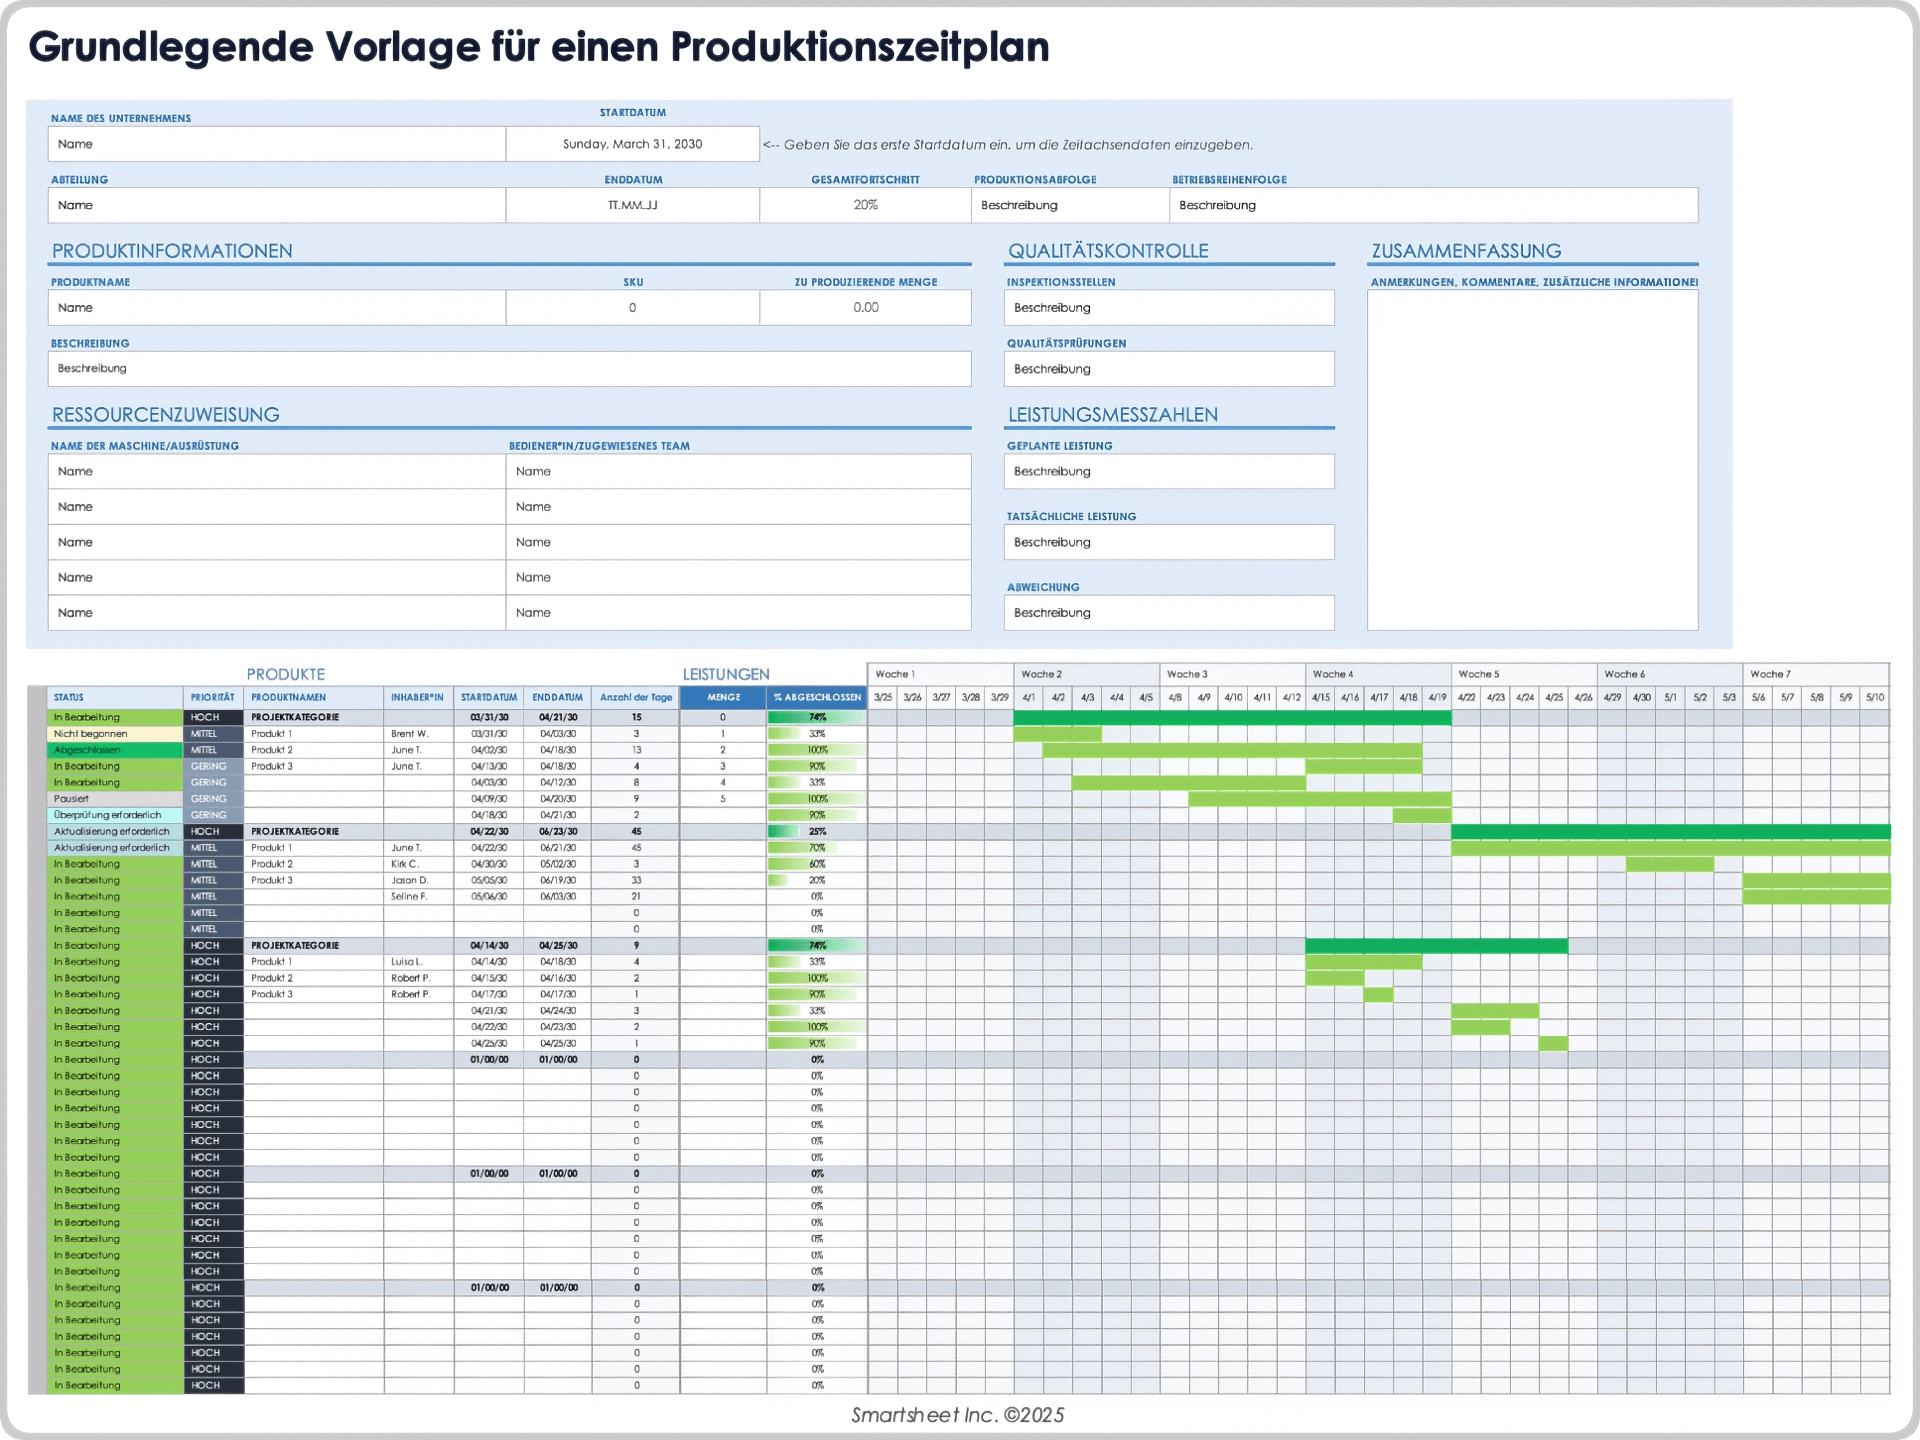Select the Abgeschlossen status cell for Produkt 2
This screenshot has height=1440, width=1920.
(x=113, y=749)
